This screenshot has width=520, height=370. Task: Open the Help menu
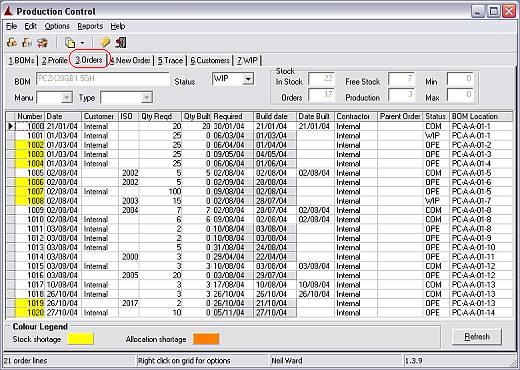coord(118,26)
